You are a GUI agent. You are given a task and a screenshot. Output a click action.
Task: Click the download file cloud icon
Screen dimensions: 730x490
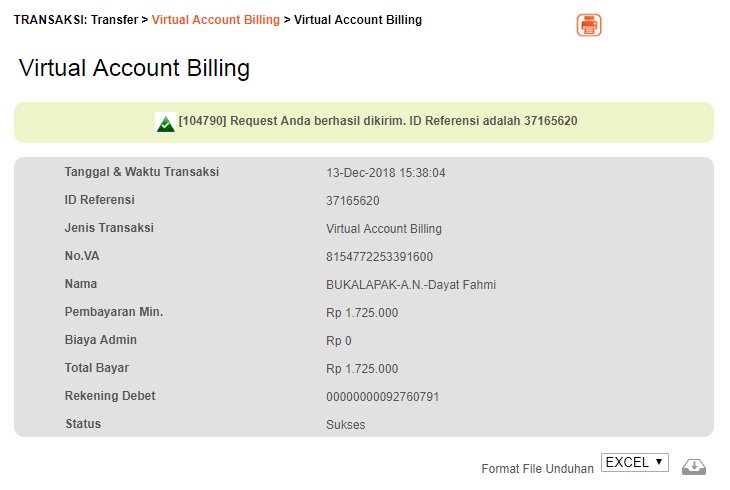pos(694,466)
